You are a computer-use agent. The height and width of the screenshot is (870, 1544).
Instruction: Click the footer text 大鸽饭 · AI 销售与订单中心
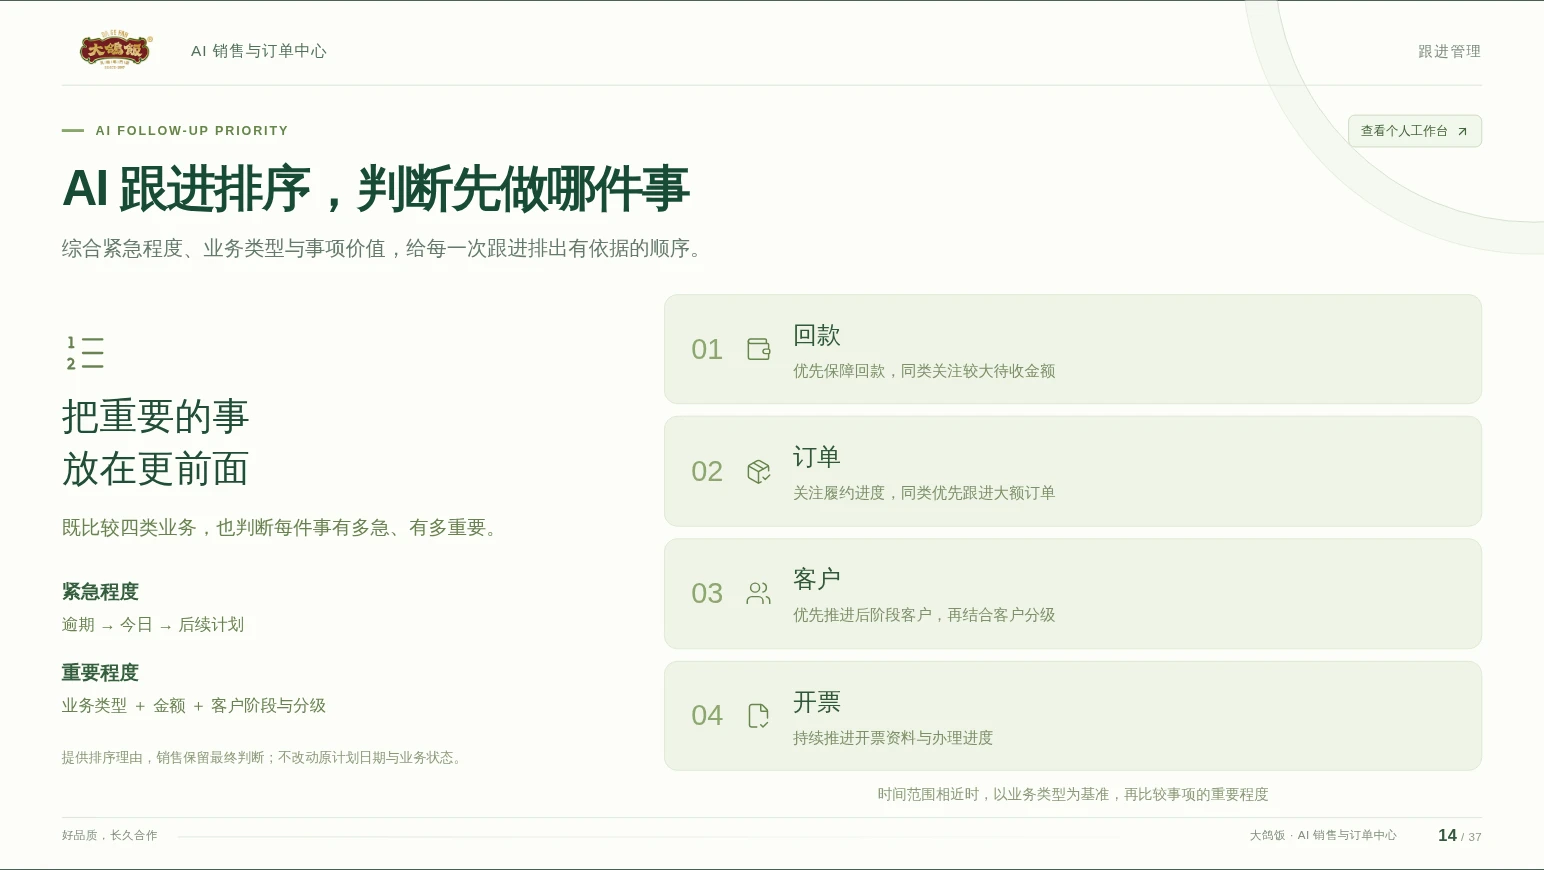[1323, 836]
